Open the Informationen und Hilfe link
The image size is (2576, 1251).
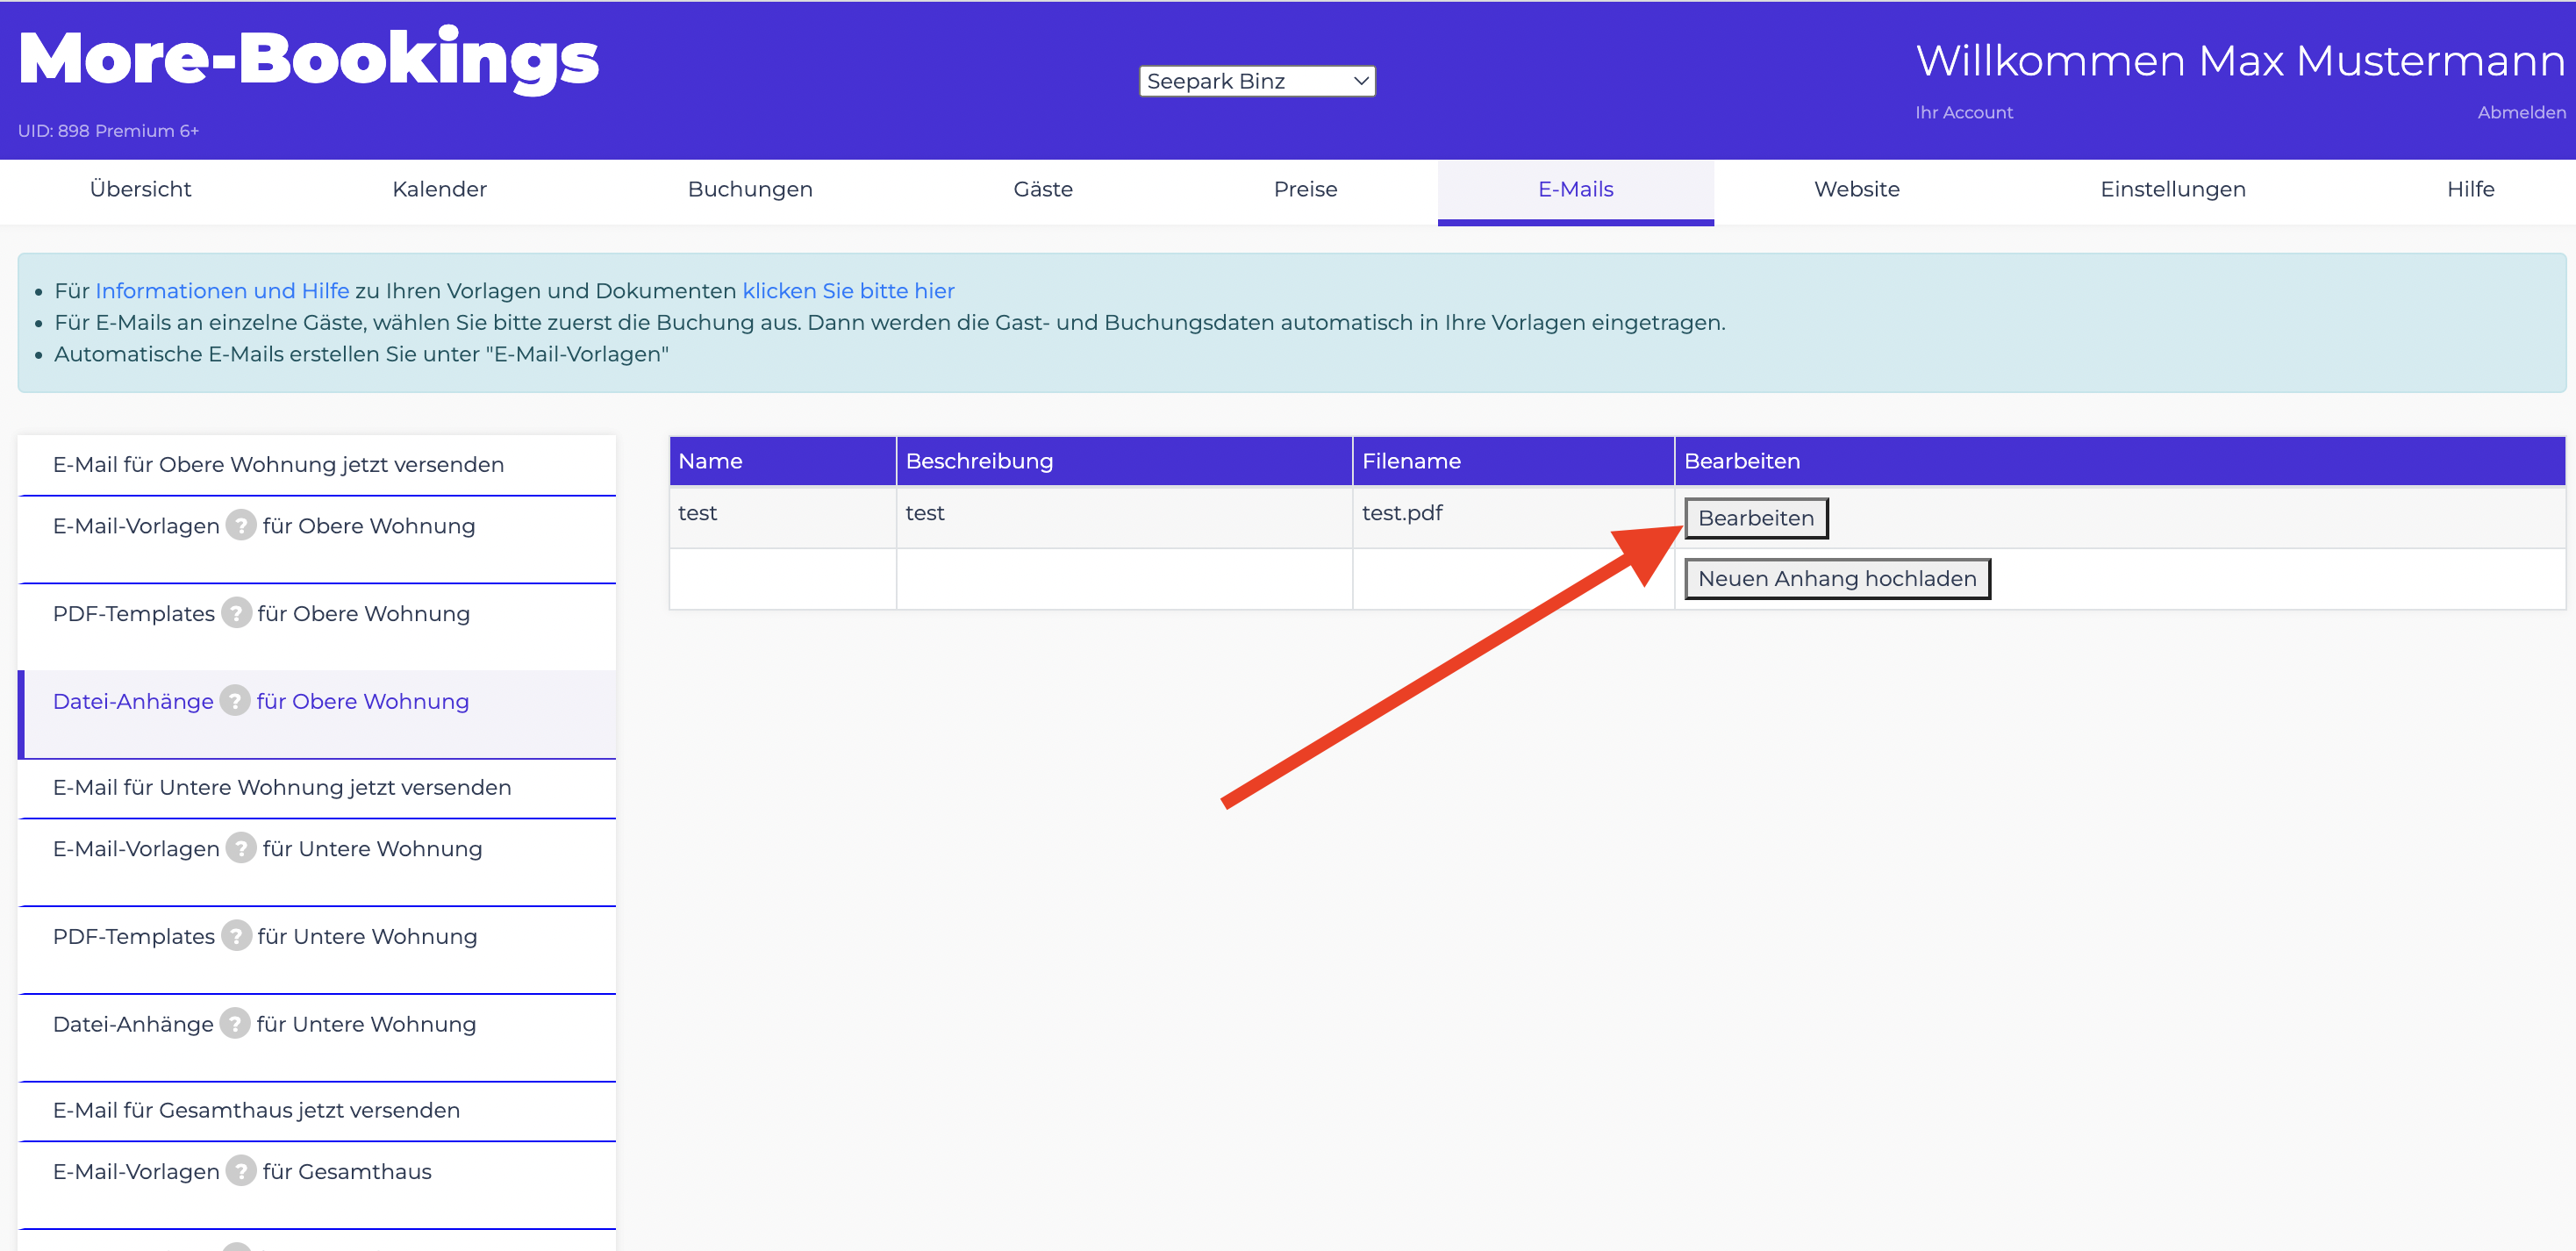click(222, 291)
